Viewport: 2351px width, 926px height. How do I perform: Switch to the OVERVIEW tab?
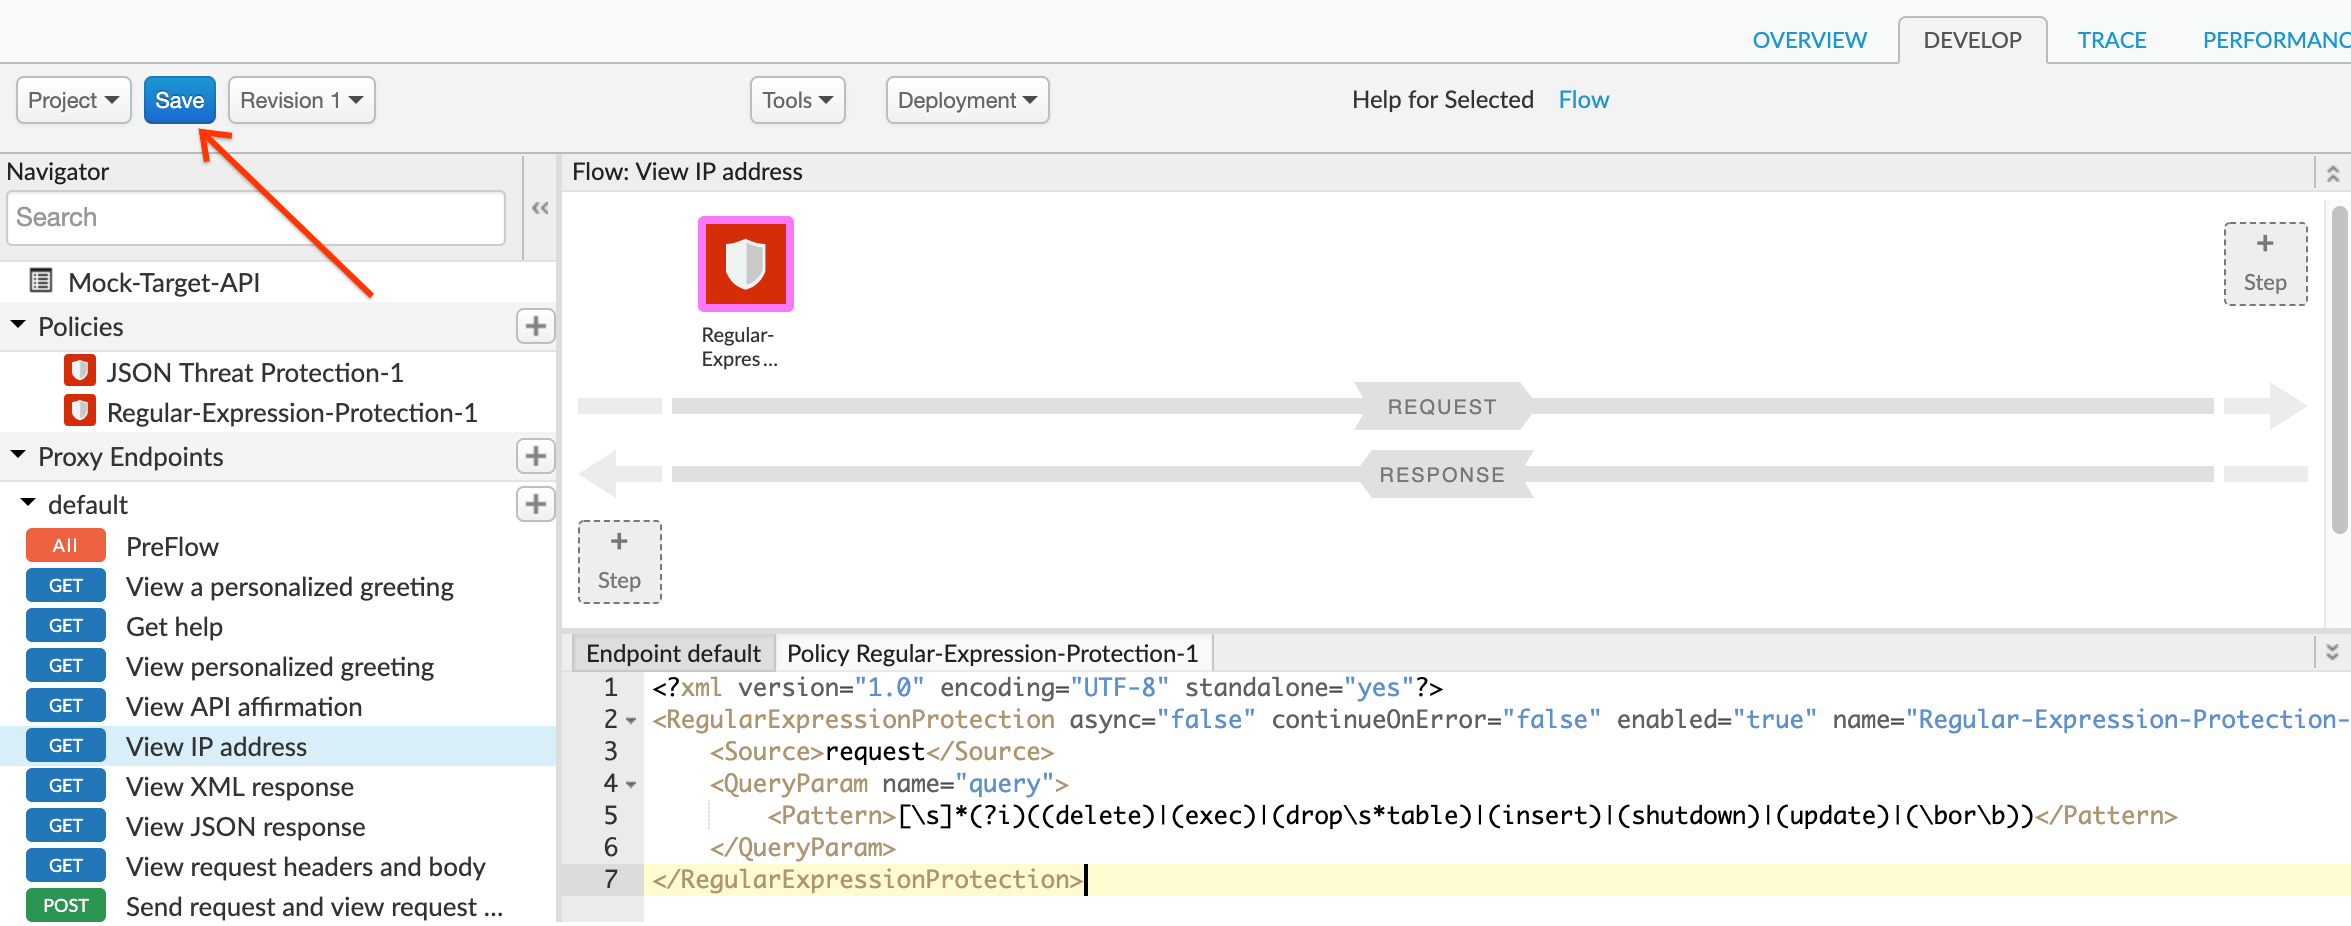point(1809,40)
